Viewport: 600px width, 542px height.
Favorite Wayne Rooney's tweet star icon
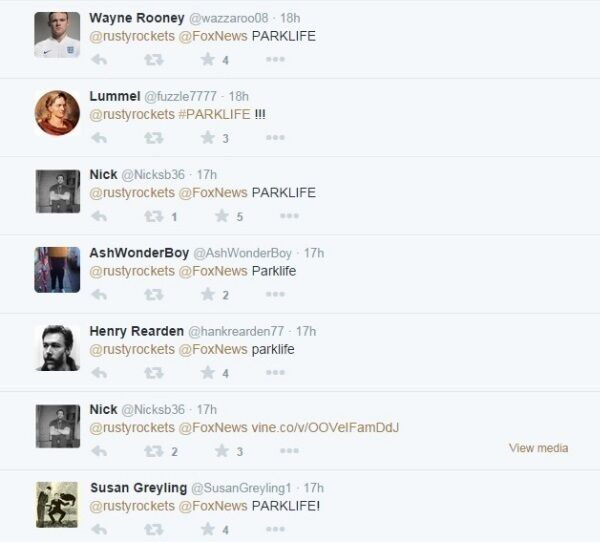pyautogui.click(x=208, y=59)
